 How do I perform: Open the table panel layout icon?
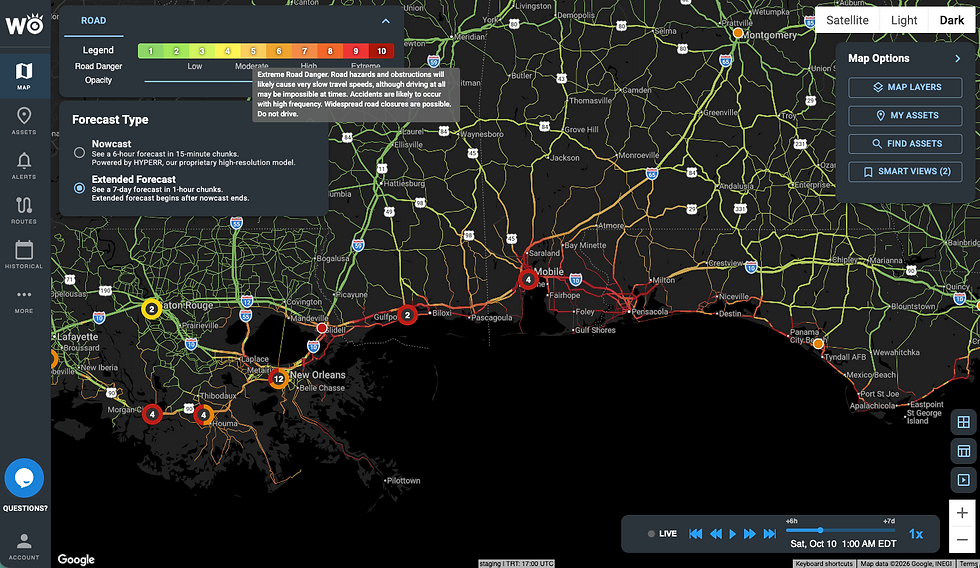963,451
